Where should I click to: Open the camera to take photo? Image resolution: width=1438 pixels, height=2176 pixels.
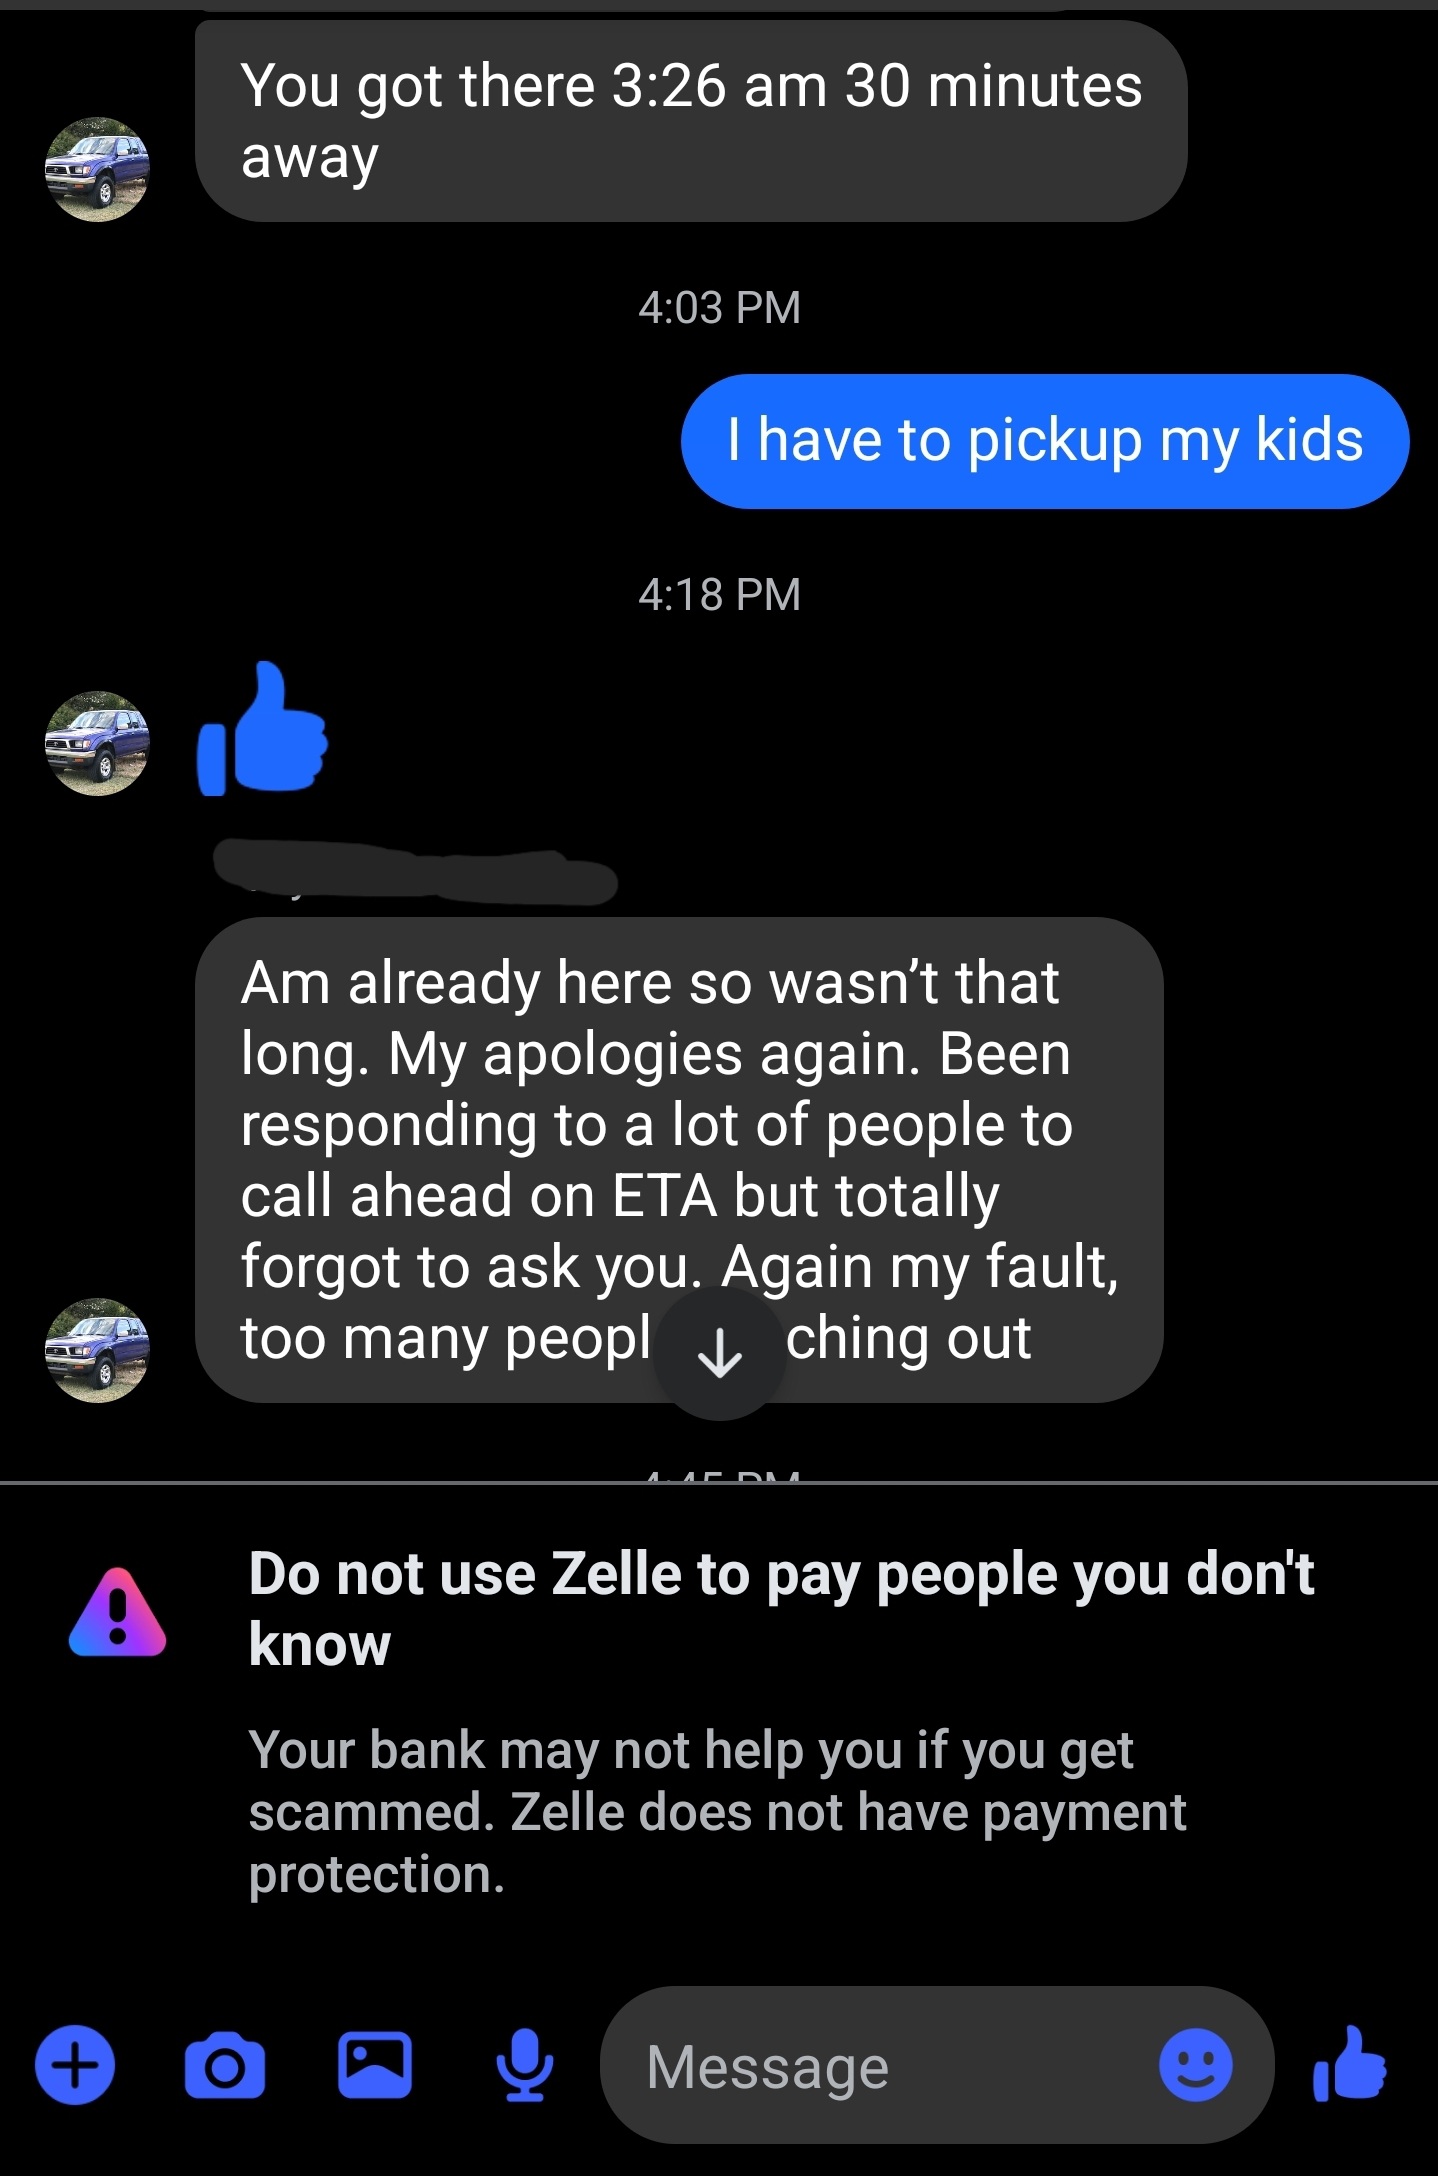[x=225, y=2065]
